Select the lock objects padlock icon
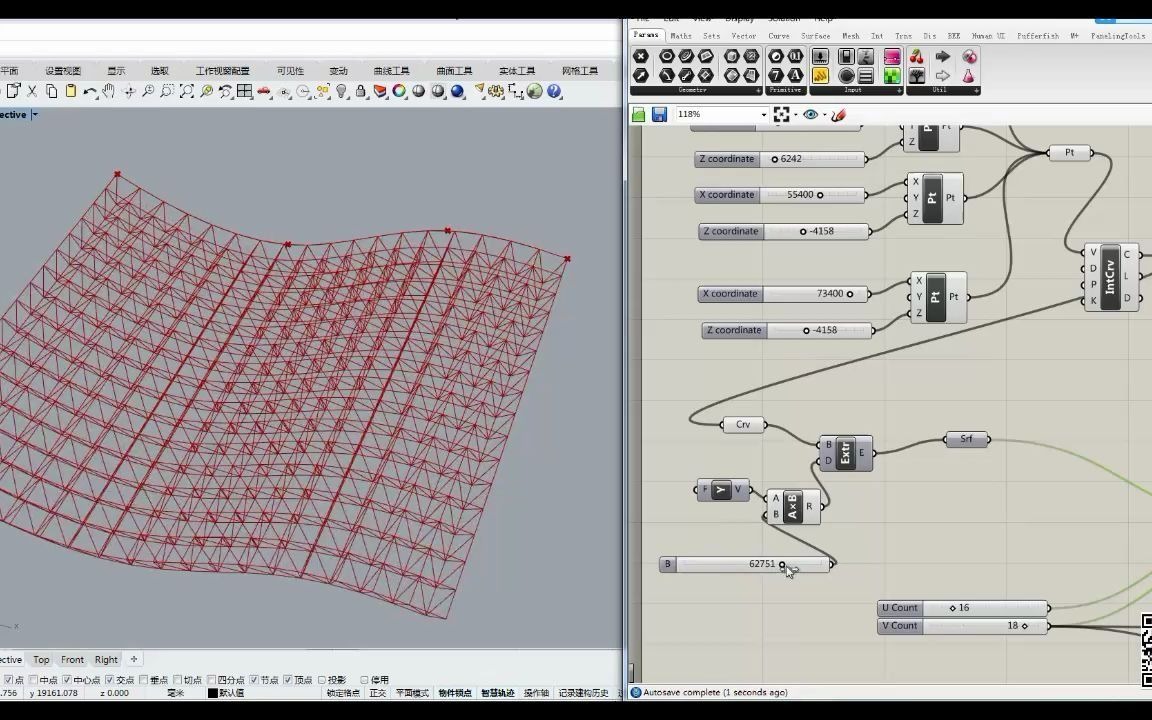Image resolution: width=1152 pixels, height=720 pixels. pos(362,91)
